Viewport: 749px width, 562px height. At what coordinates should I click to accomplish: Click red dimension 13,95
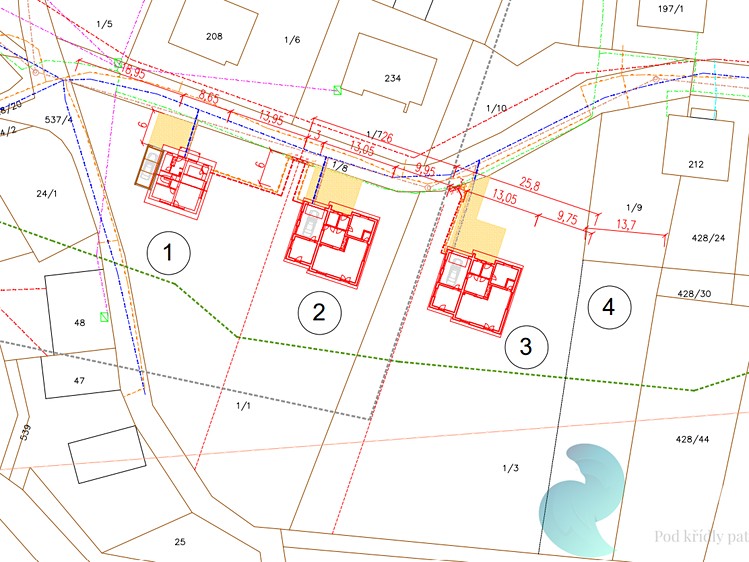(271, 117)
